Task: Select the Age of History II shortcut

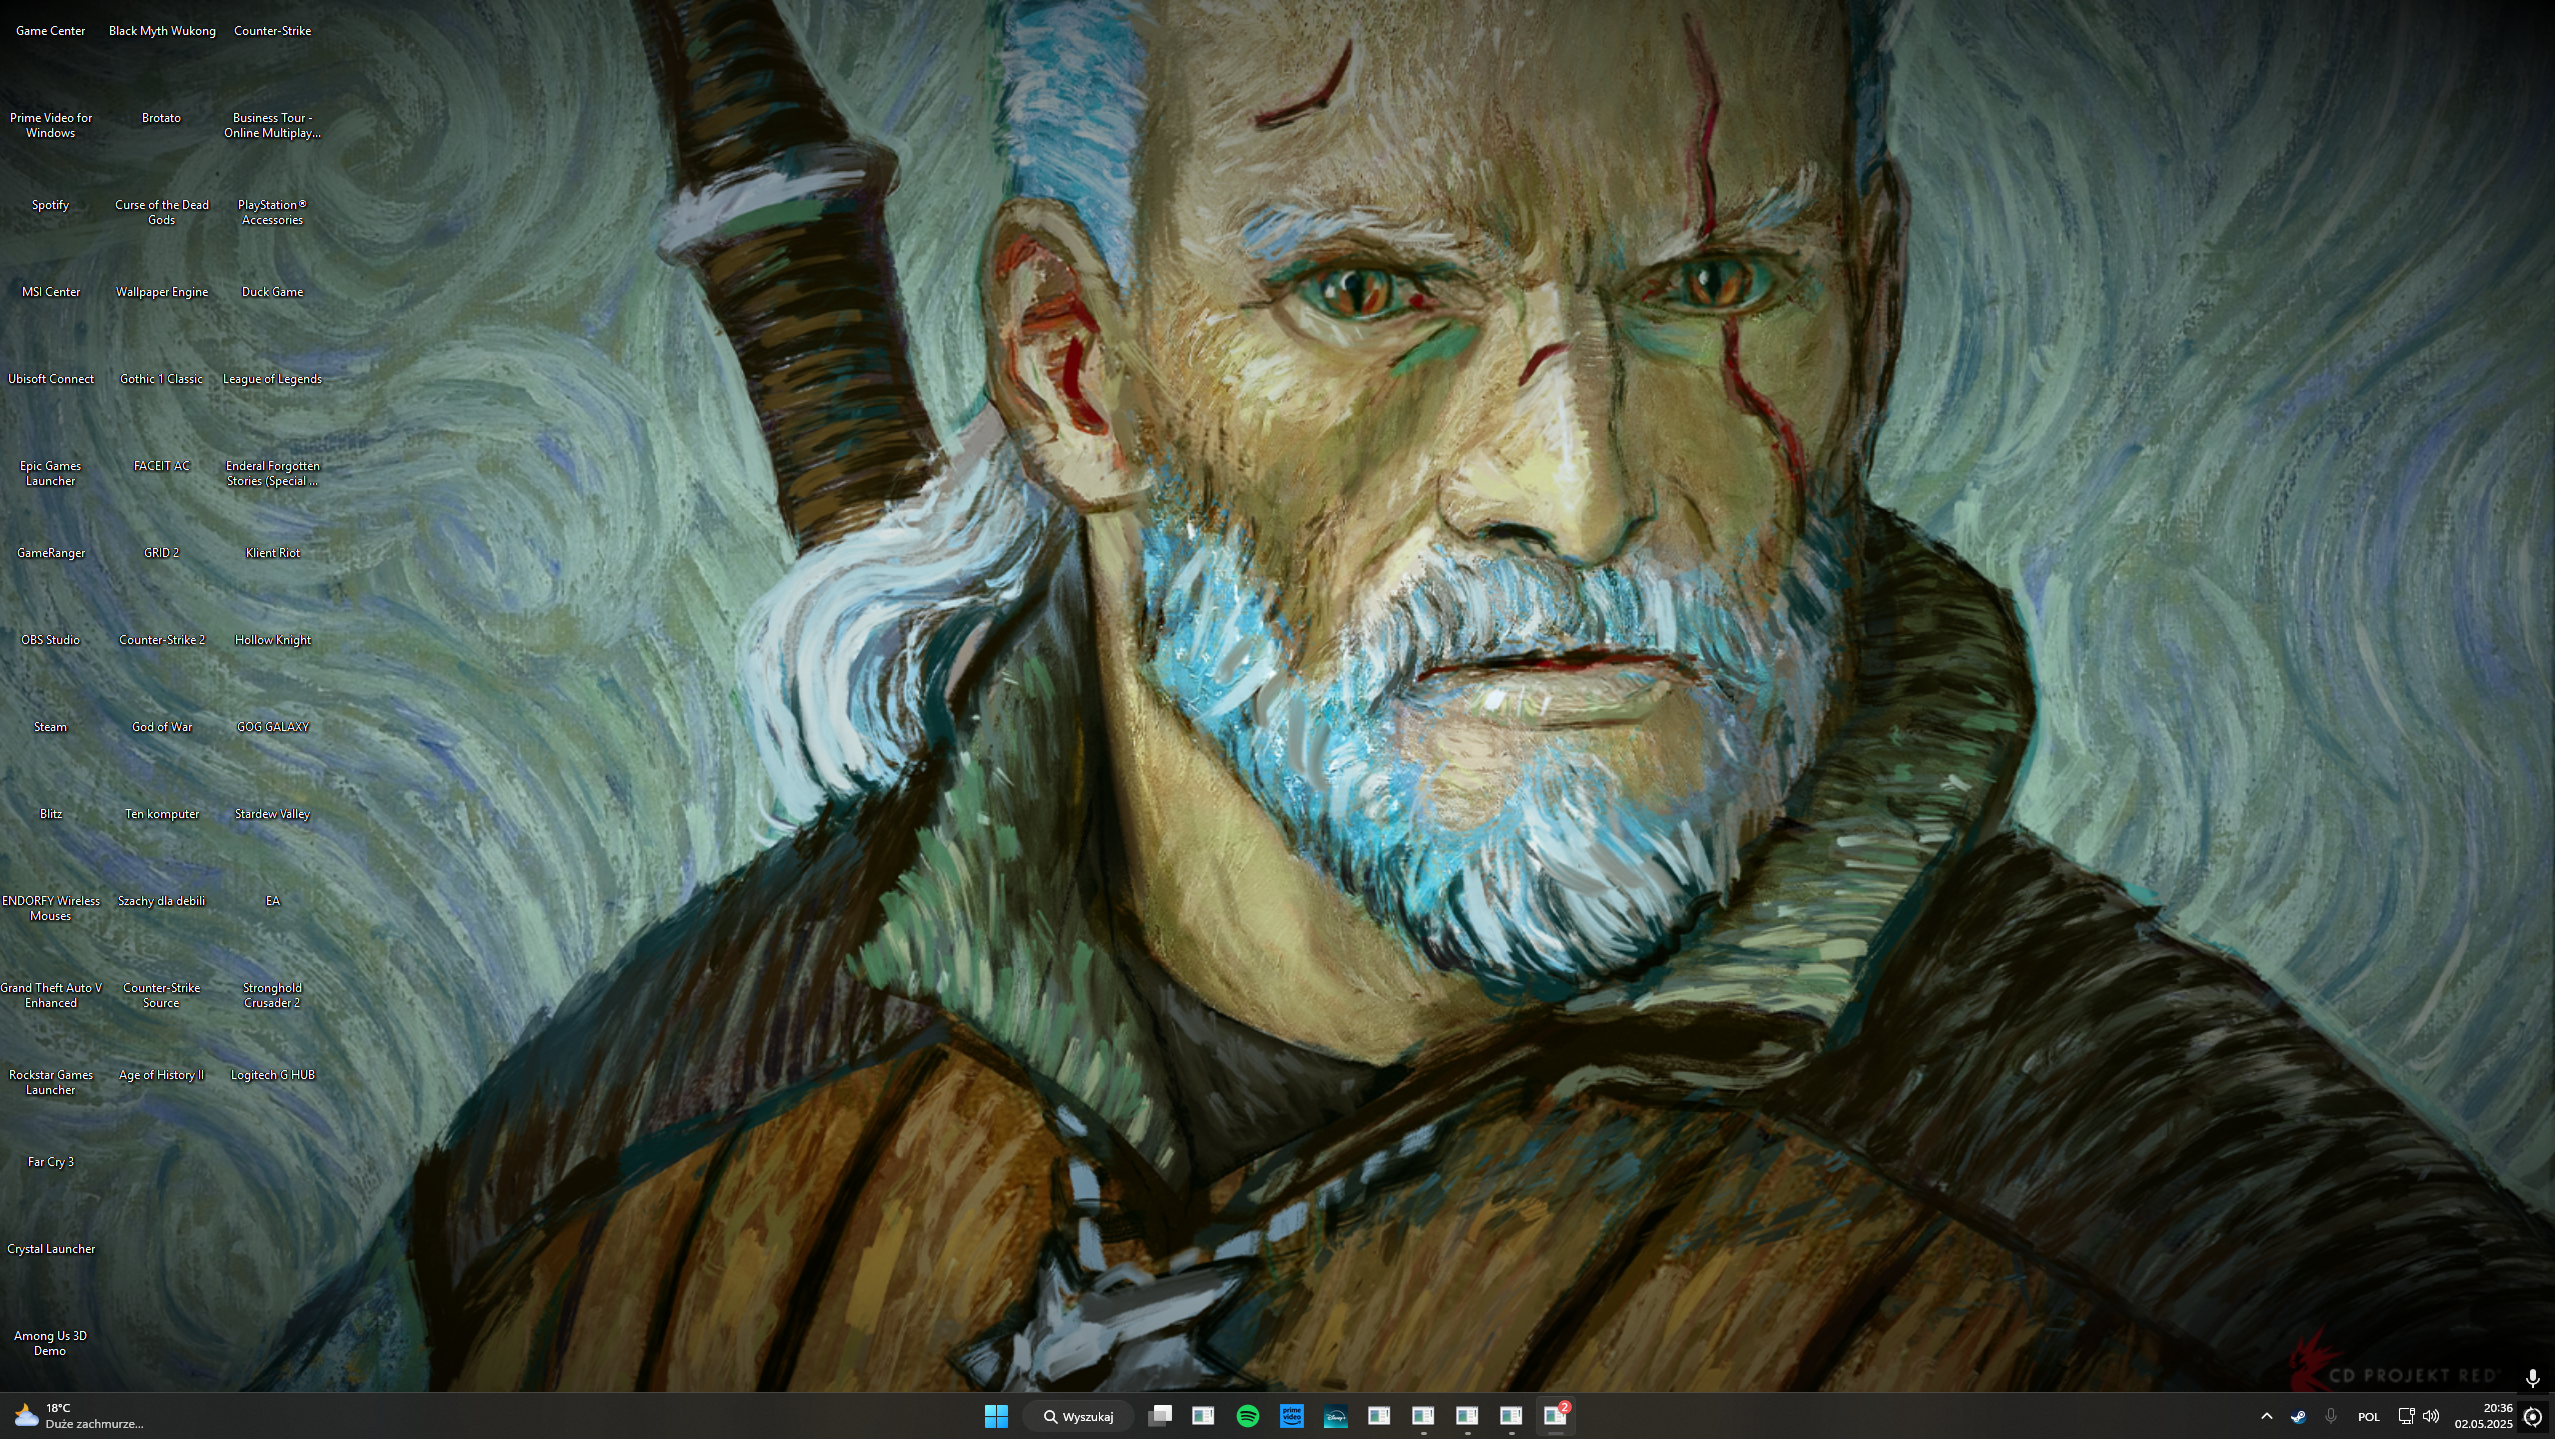Action: [162, 1075]
